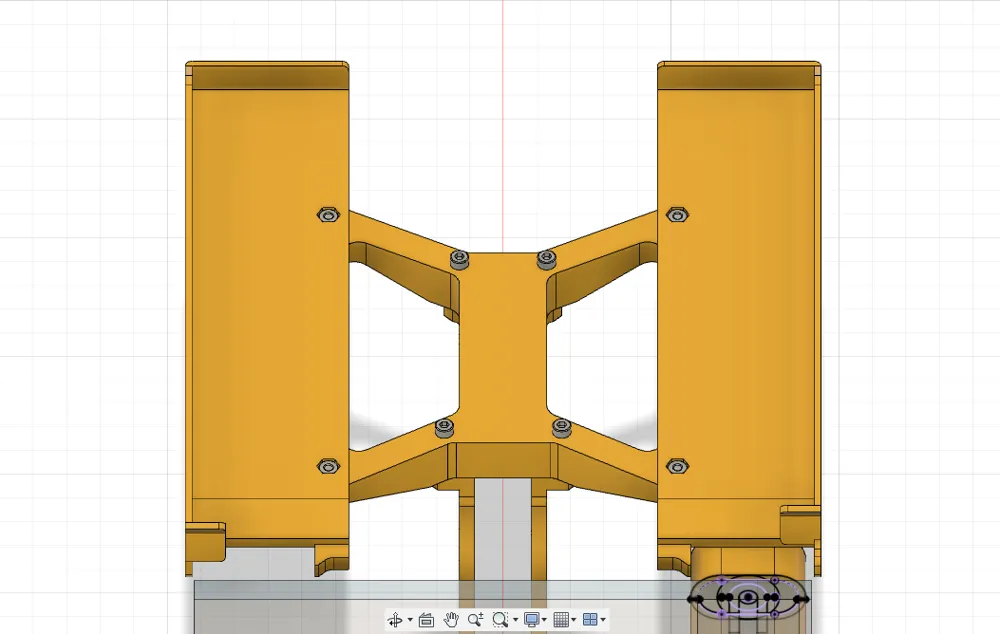Image resolution: width=1000 pixels, height=634 pixels.
Task: Open the Fit tool dropdown menu
Action: [x=515, y=620]
